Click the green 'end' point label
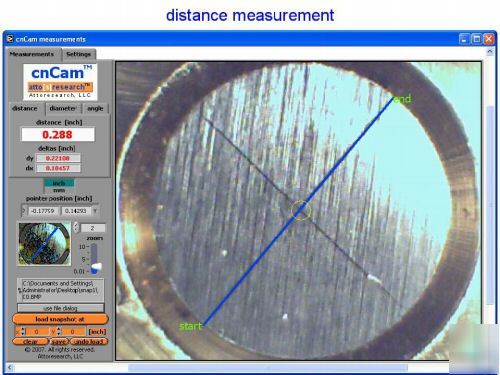500x375 pixels. (402, 99)
